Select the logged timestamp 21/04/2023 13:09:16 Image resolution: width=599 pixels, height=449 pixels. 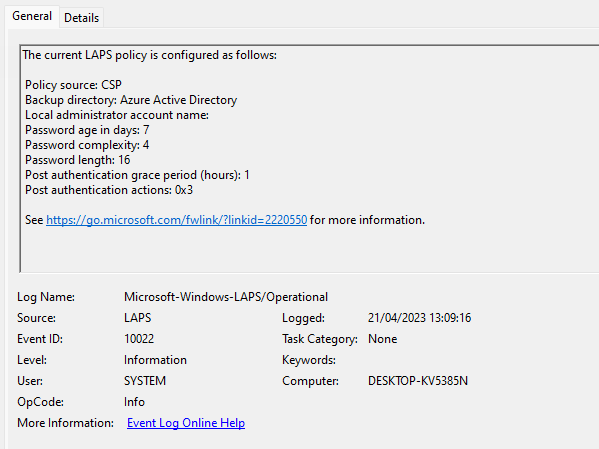(x=419, y=318)
